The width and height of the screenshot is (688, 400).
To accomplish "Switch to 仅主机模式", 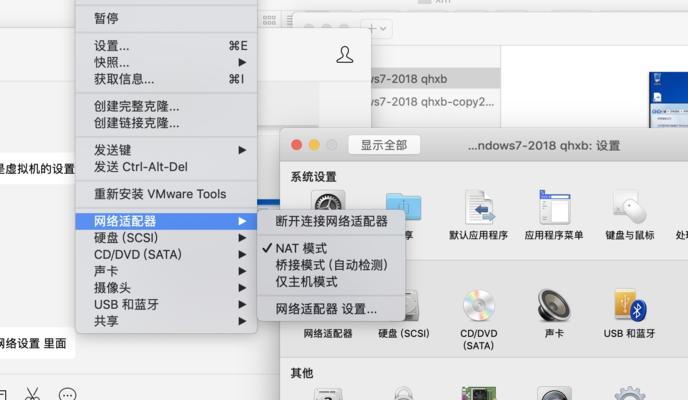I will 331,282.
